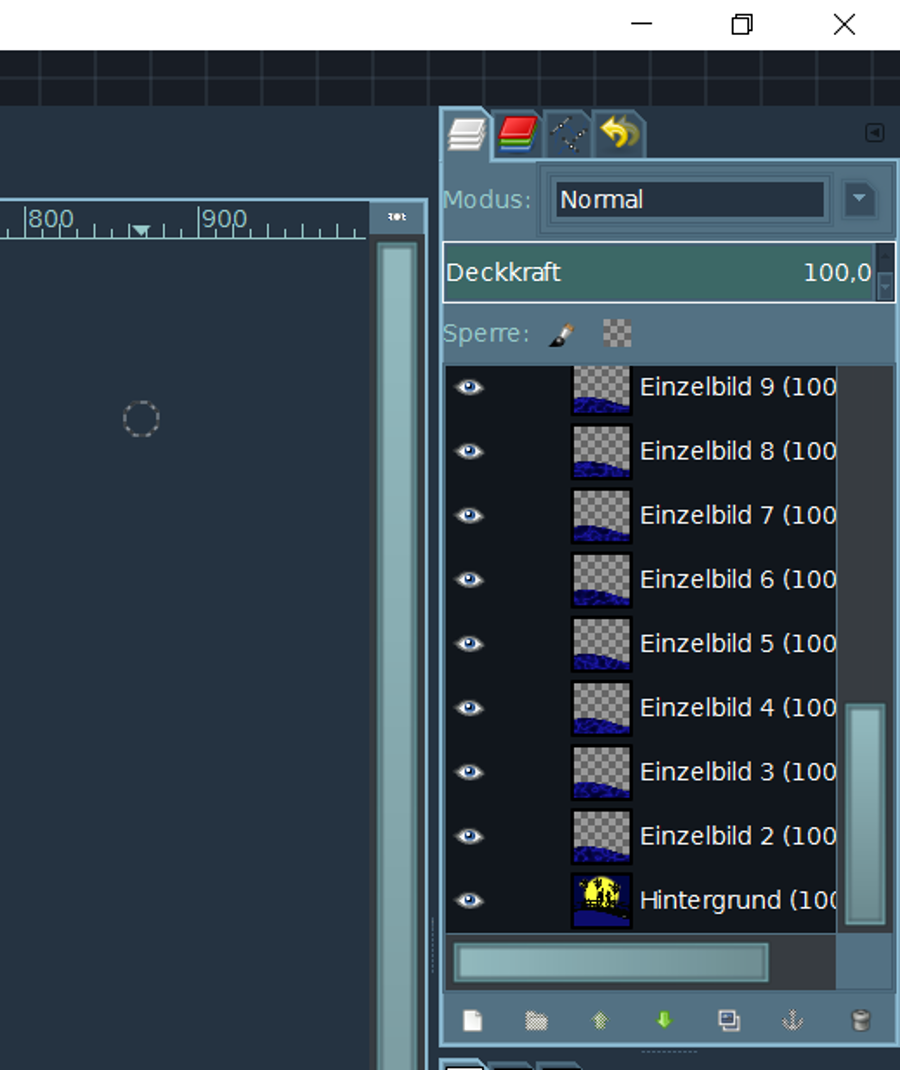Duplicate the selected layer
The image size is (900, 1070).
point(729,1021)
